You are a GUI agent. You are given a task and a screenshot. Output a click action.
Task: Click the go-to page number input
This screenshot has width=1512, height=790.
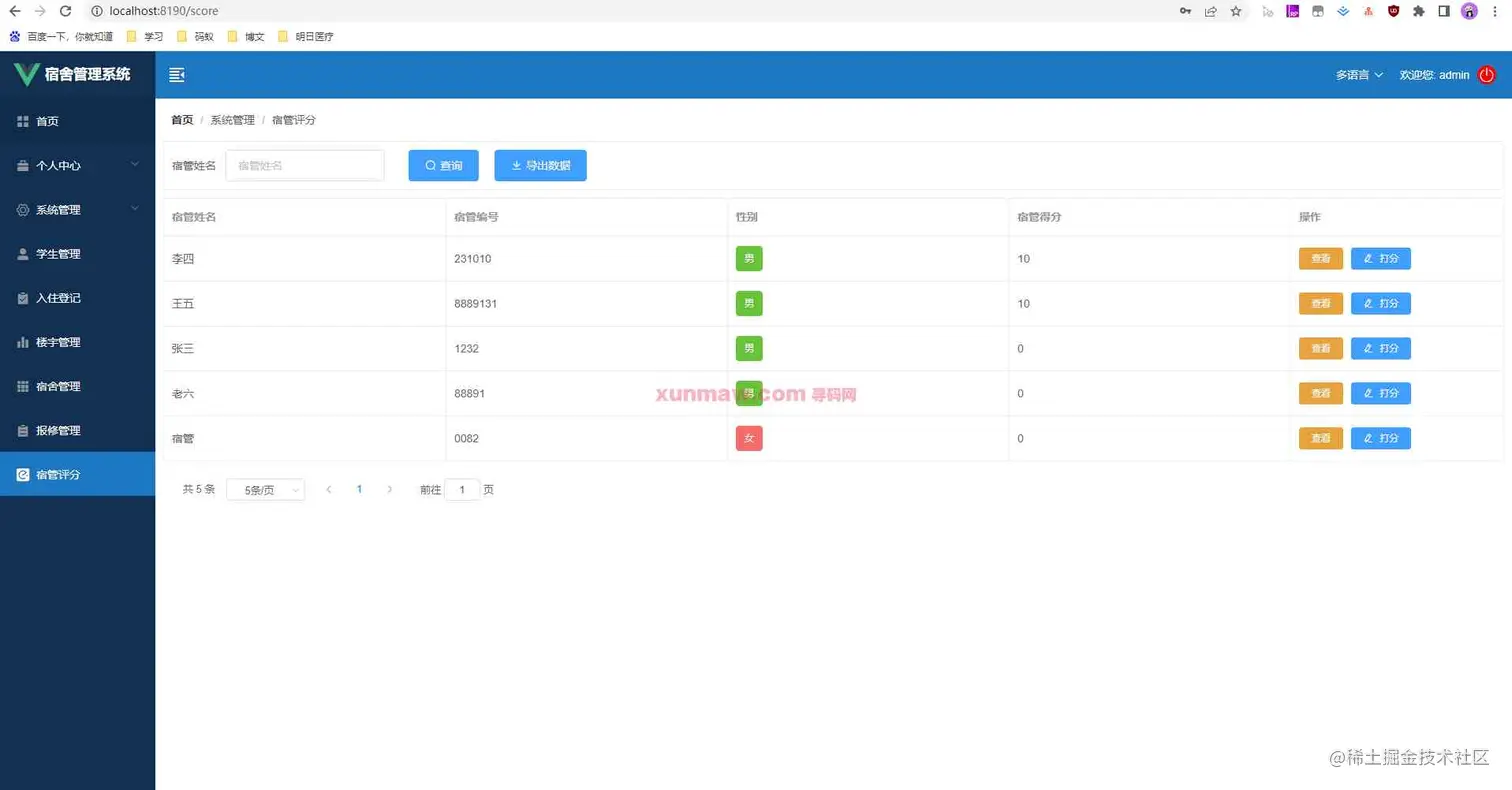462,490
